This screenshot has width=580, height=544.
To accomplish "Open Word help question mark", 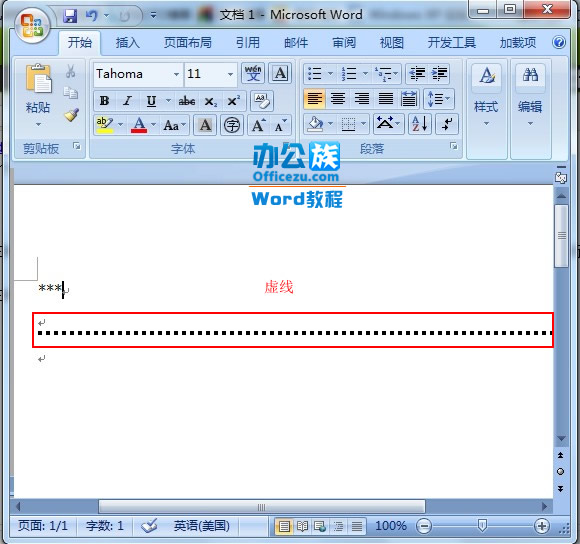I will pos(559,43).
